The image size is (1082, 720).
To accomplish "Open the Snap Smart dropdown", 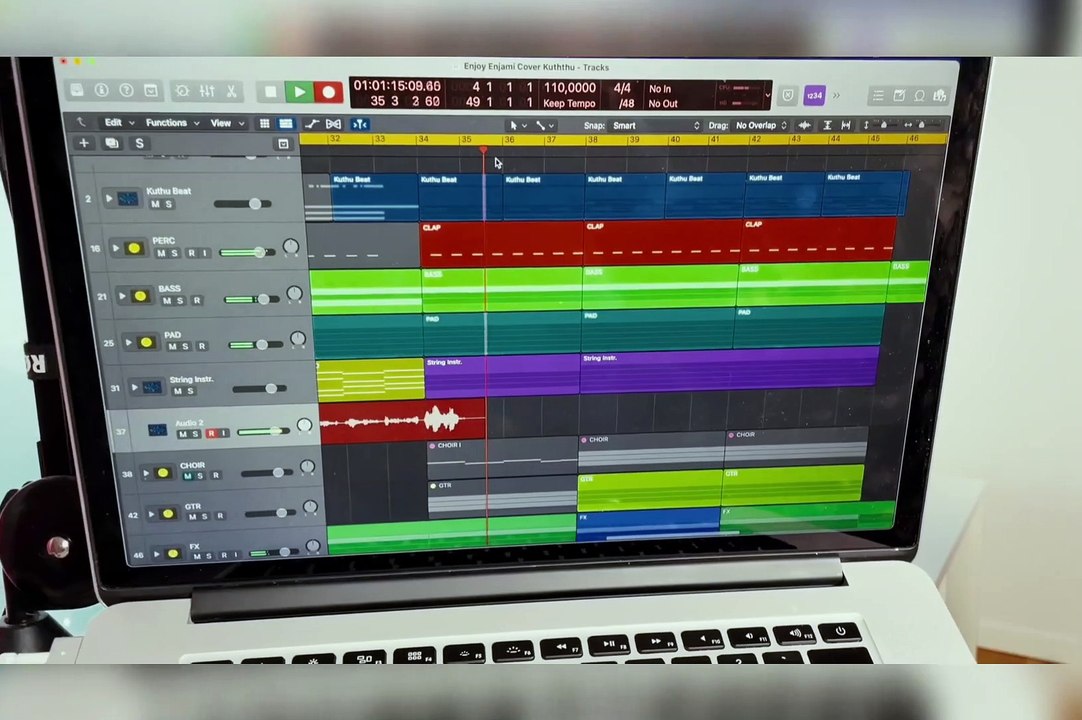I will pos(656,126).
